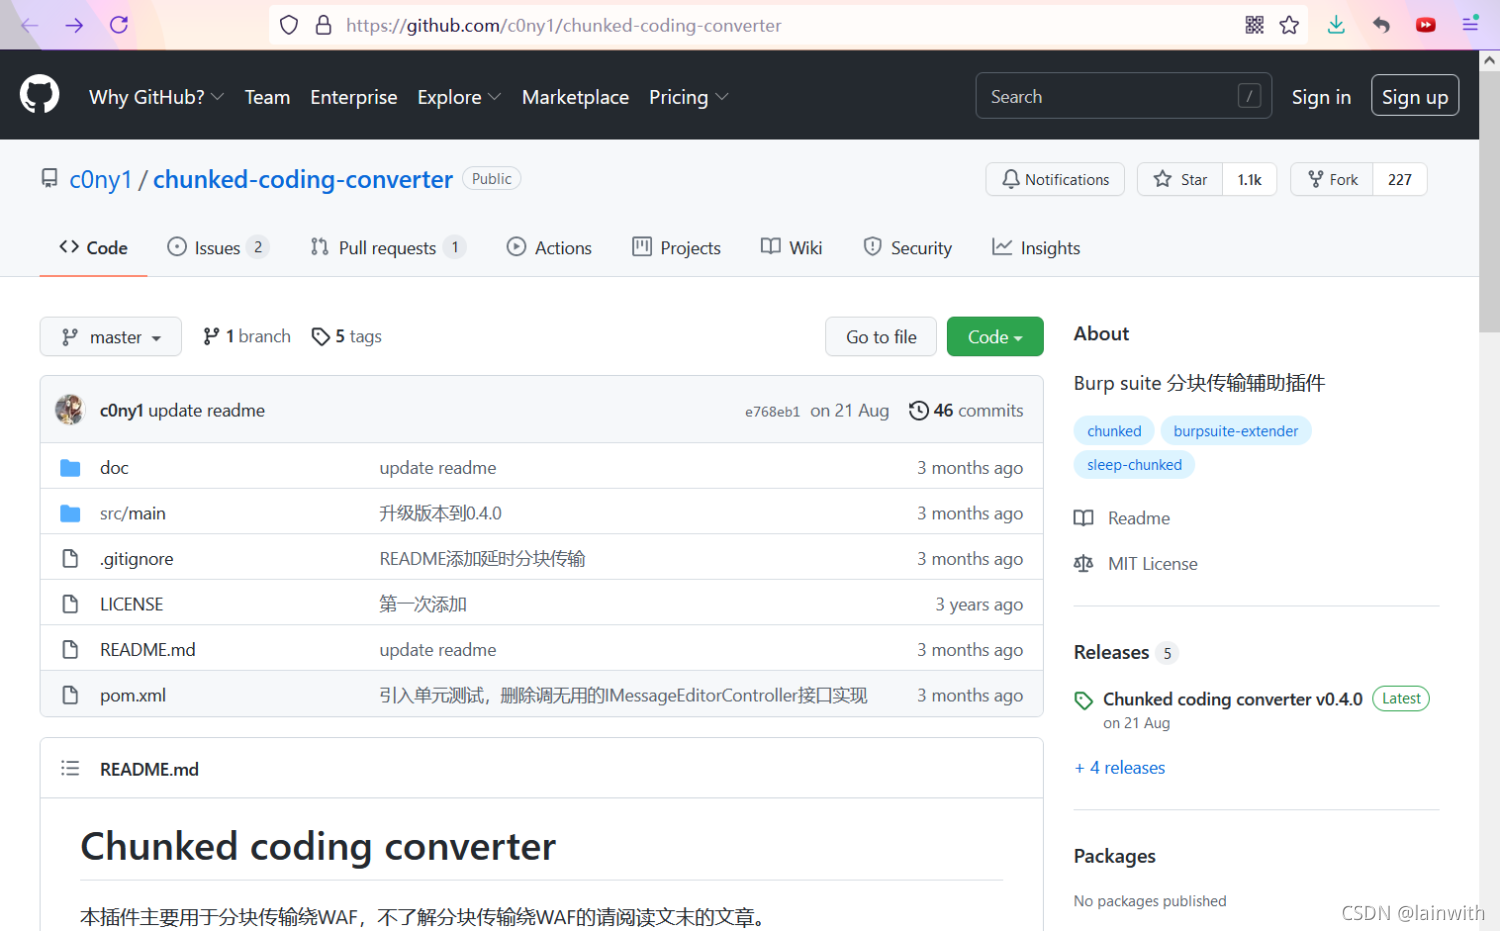Open the Pull requests tab

point(388,248)
